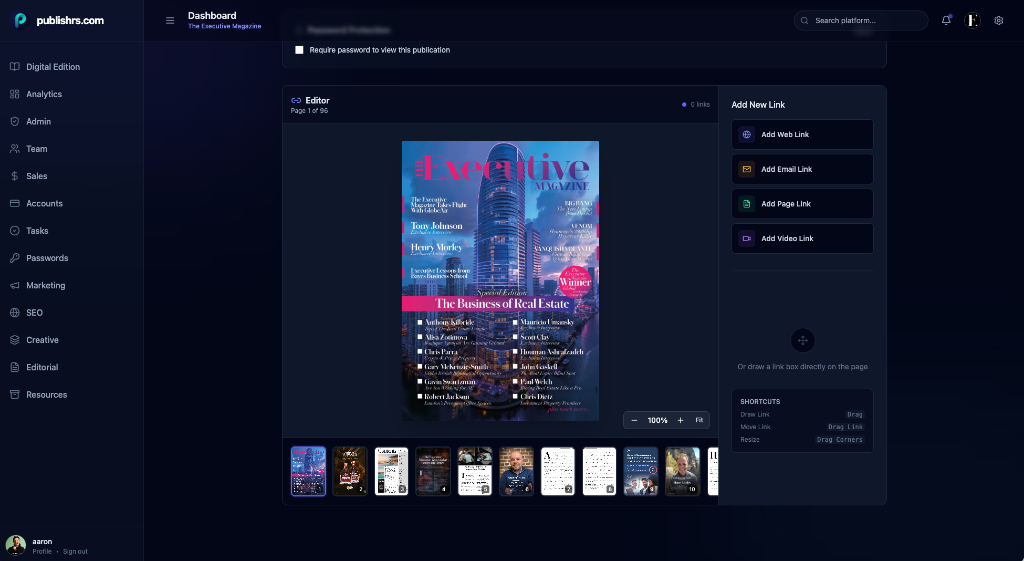Click the Add Video Link button
Image resolution: width=1024 pixels, height=561 pixels.
pos(802,238)
